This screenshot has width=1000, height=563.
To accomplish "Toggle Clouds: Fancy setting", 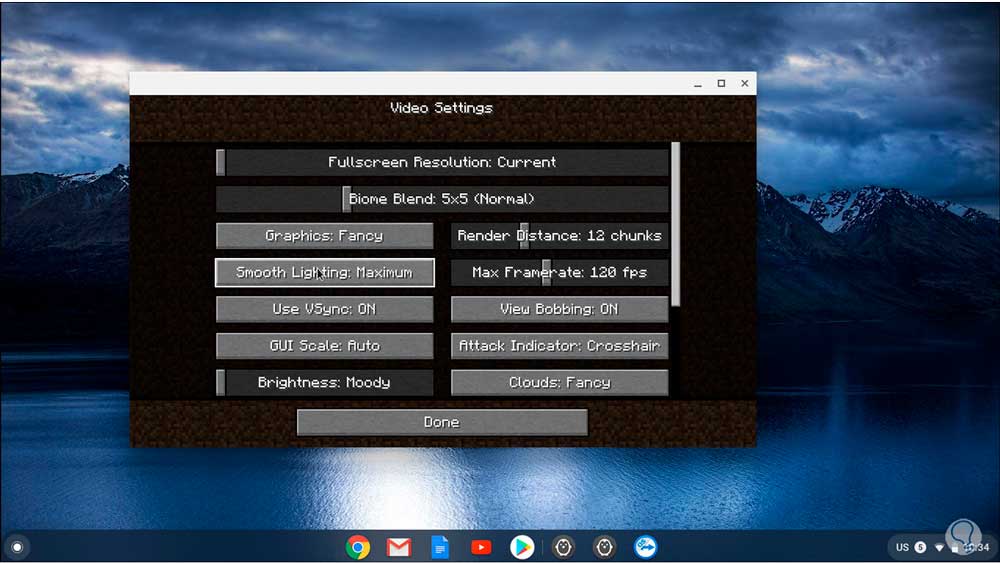I will 559,383.
